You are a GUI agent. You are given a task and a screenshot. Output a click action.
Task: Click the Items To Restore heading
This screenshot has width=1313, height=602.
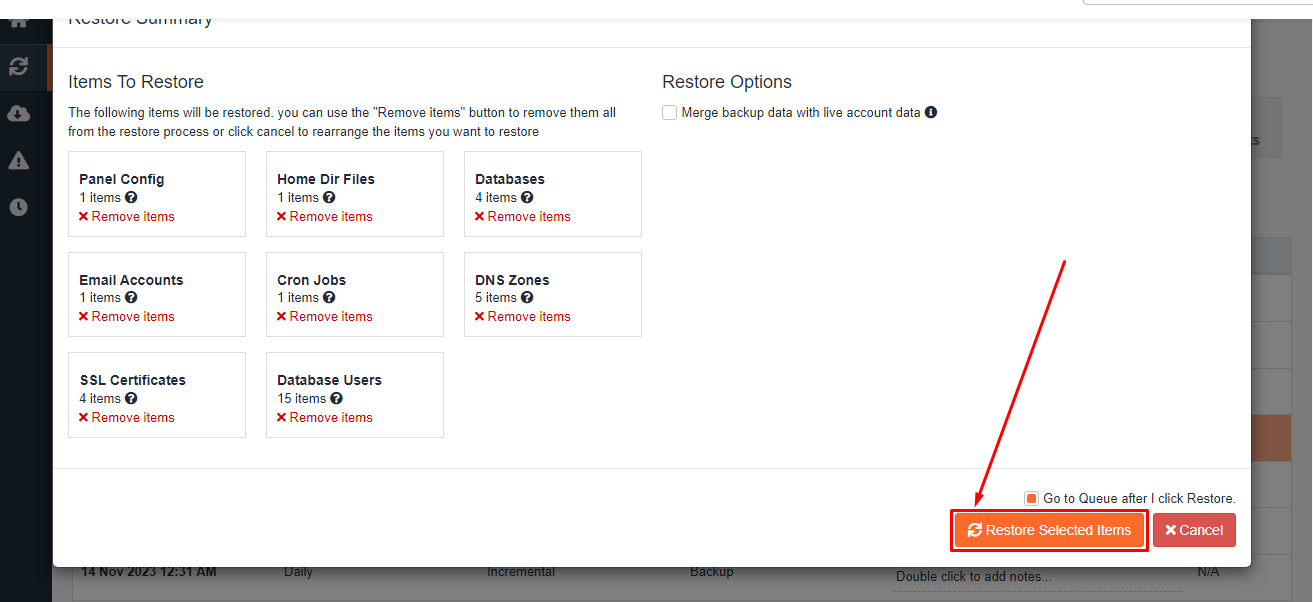[x=136, y=82]
